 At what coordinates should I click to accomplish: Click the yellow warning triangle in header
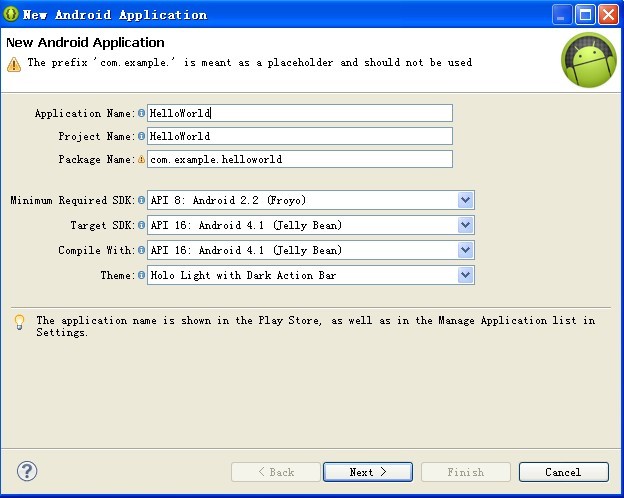(14, 64)
